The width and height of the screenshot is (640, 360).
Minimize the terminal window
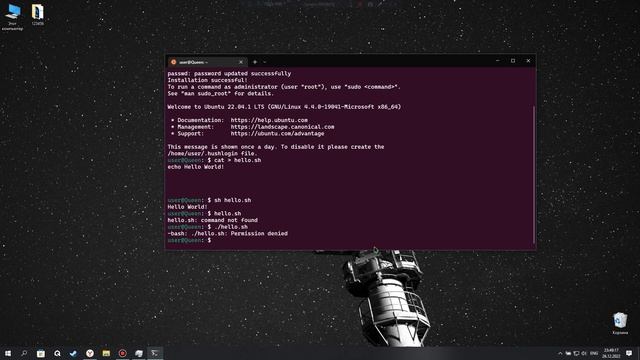tap(498, 61)
